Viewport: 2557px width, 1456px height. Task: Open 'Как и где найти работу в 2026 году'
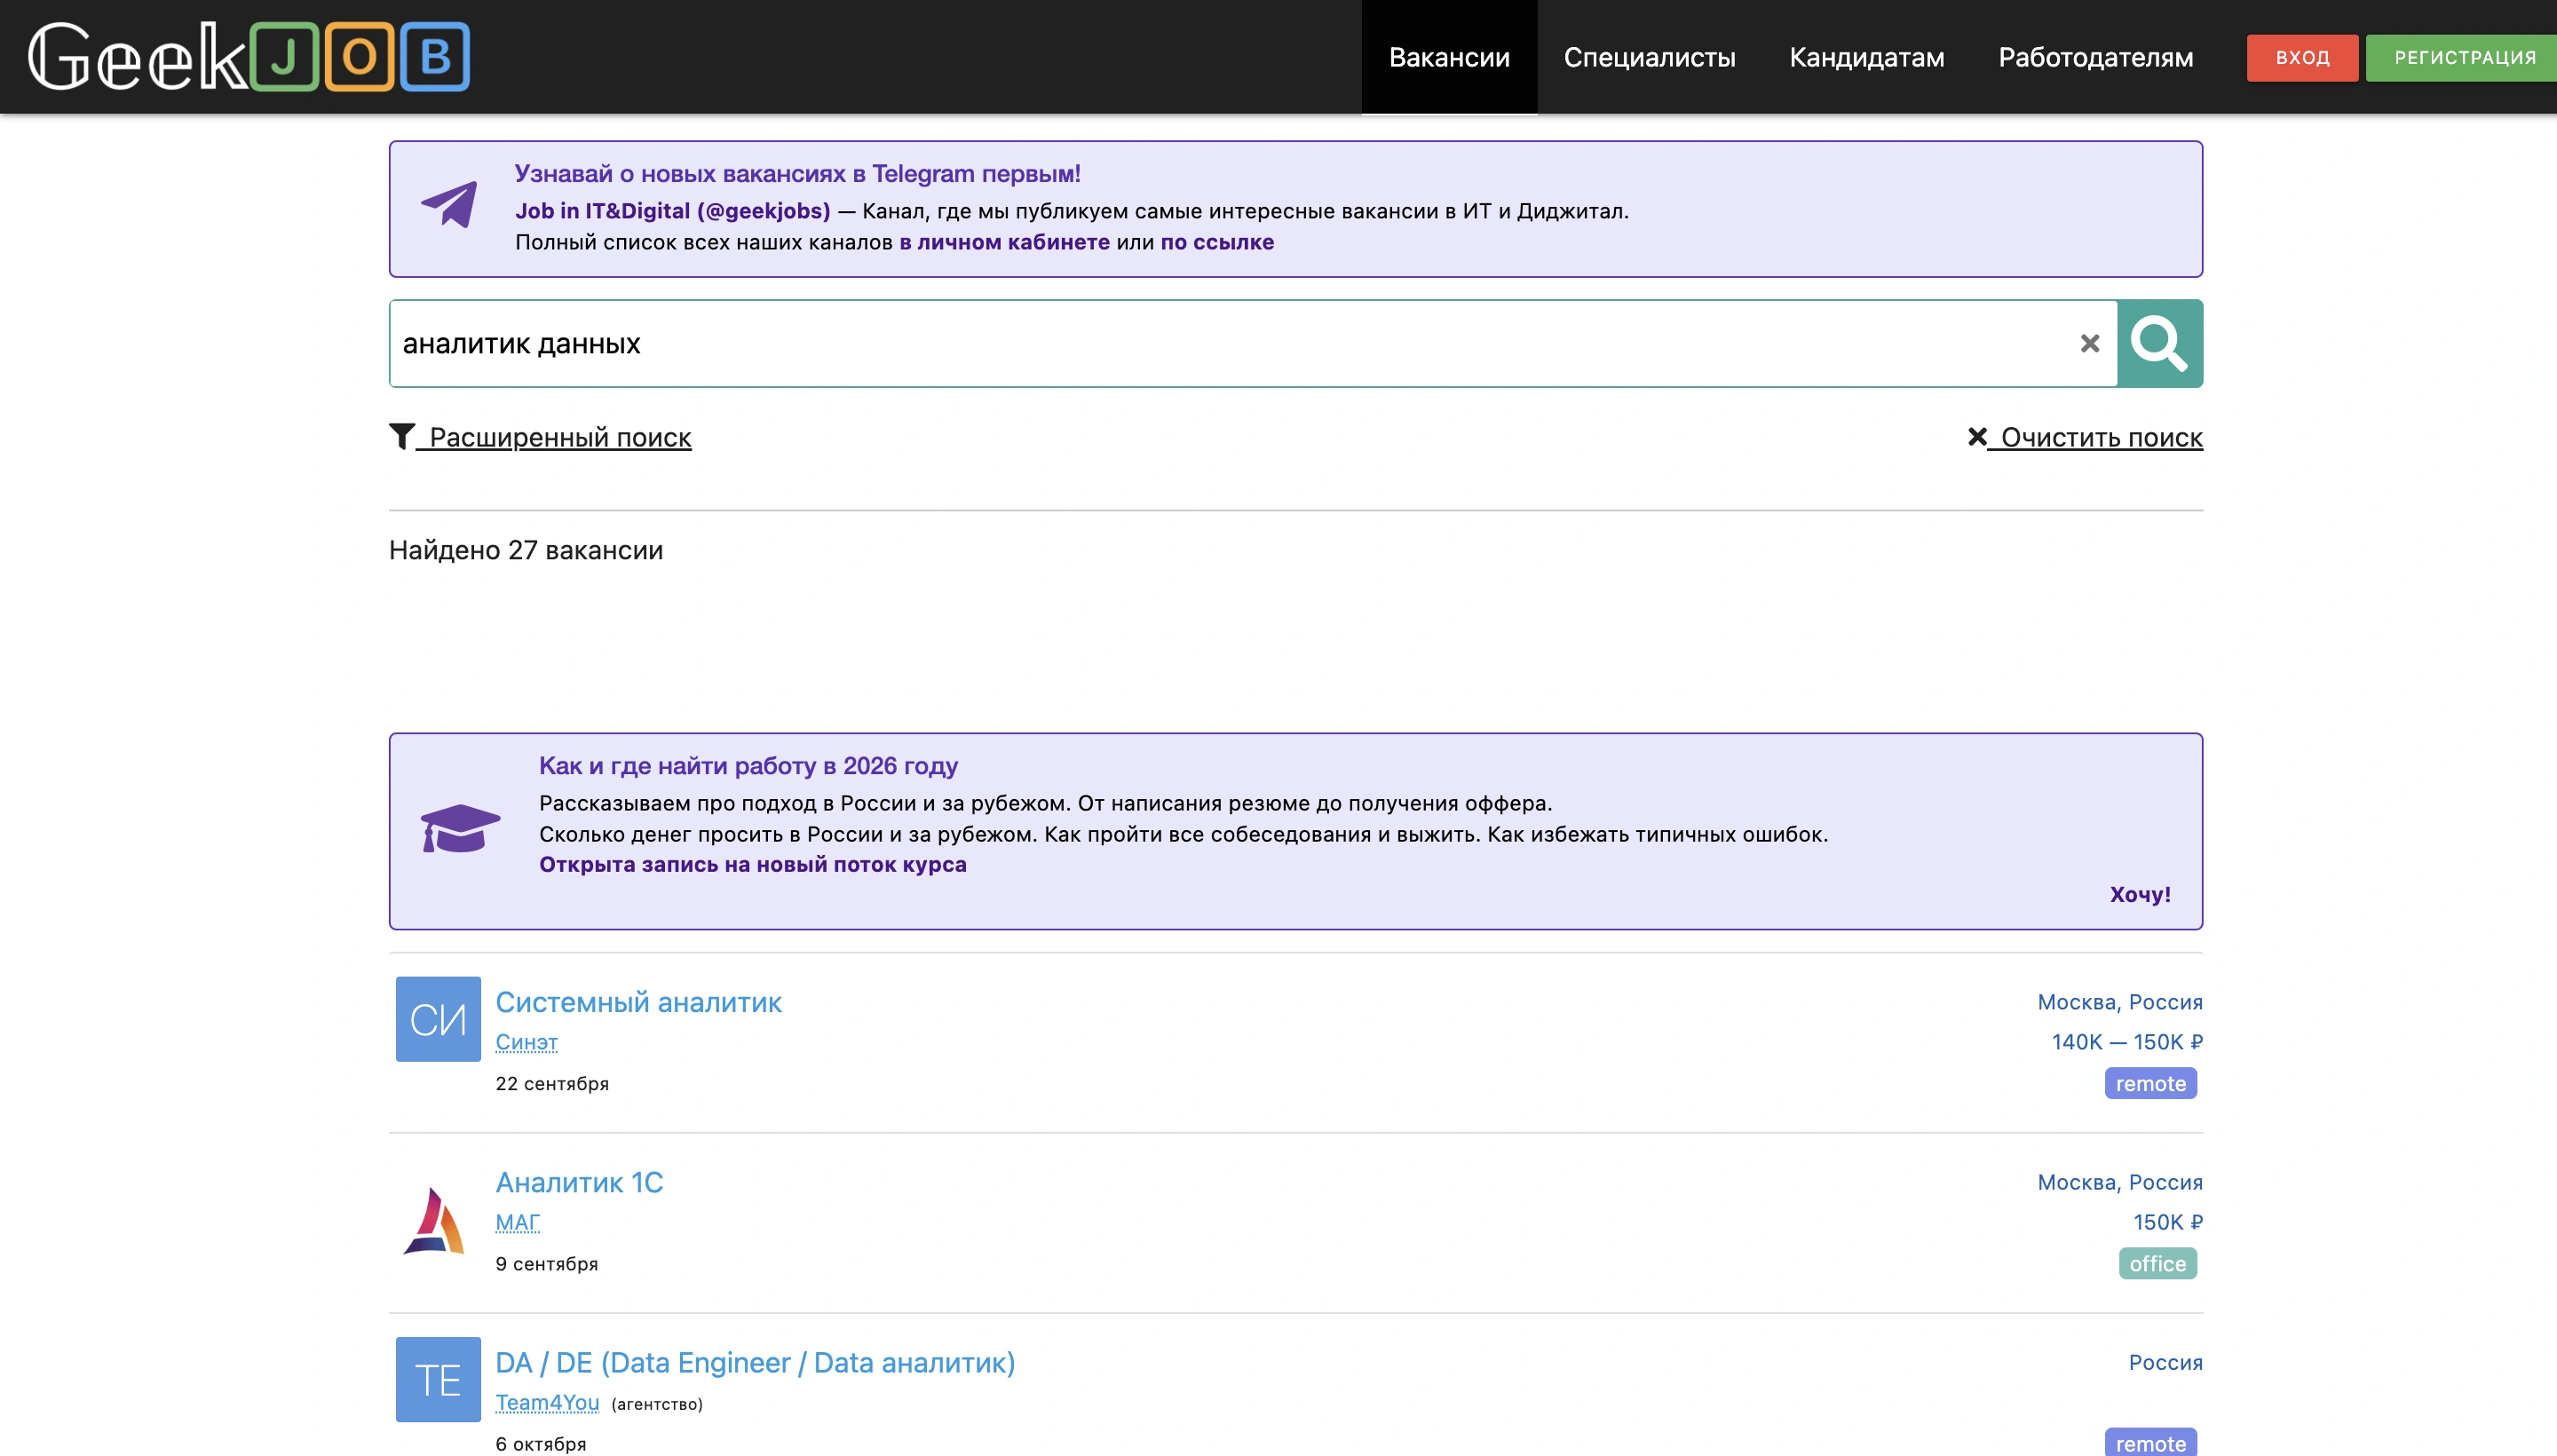(748, 766)
